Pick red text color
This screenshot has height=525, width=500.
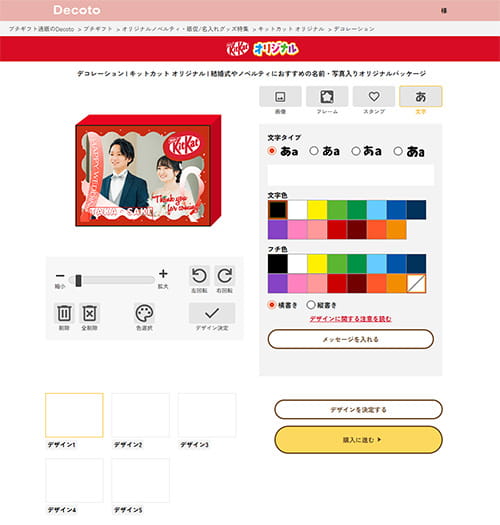pos(337,230)
